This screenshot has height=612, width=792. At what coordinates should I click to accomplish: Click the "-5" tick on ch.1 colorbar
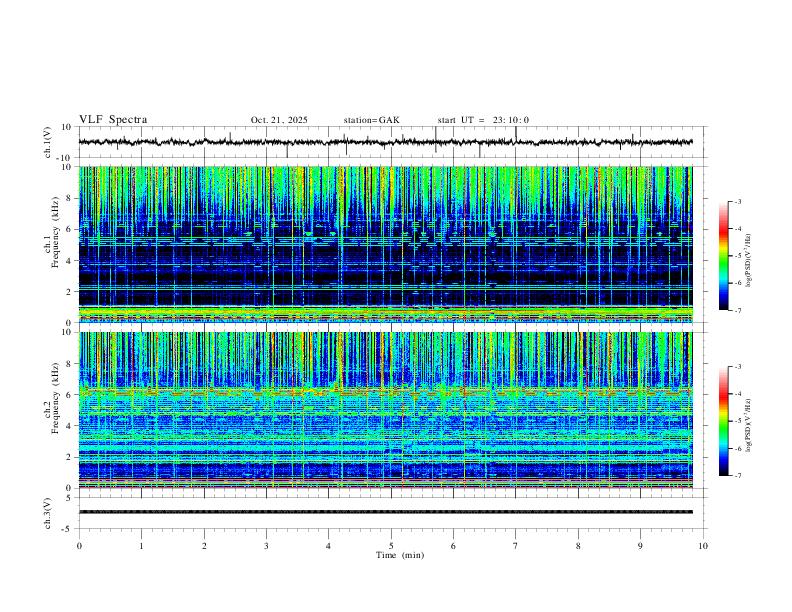(x=738, y=256)
